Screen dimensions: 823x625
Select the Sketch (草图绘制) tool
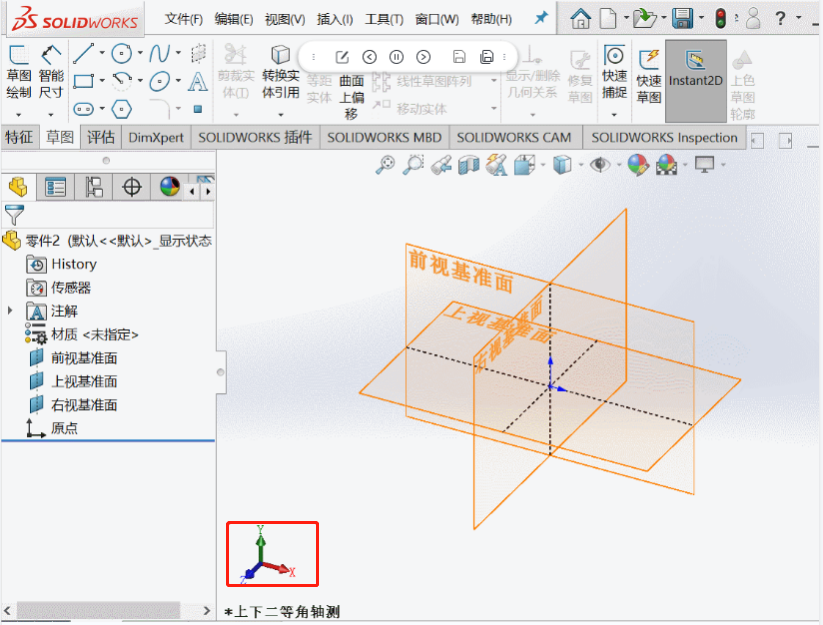pos(19,73)
